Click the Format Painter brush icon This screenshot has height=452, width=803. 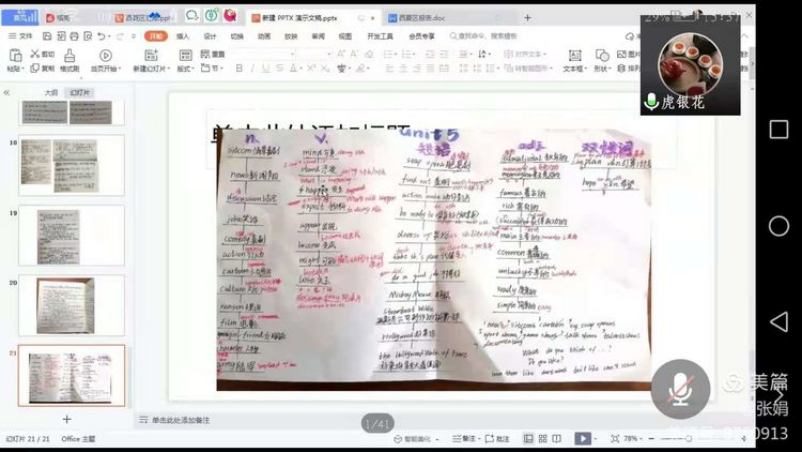pos(69,57)
